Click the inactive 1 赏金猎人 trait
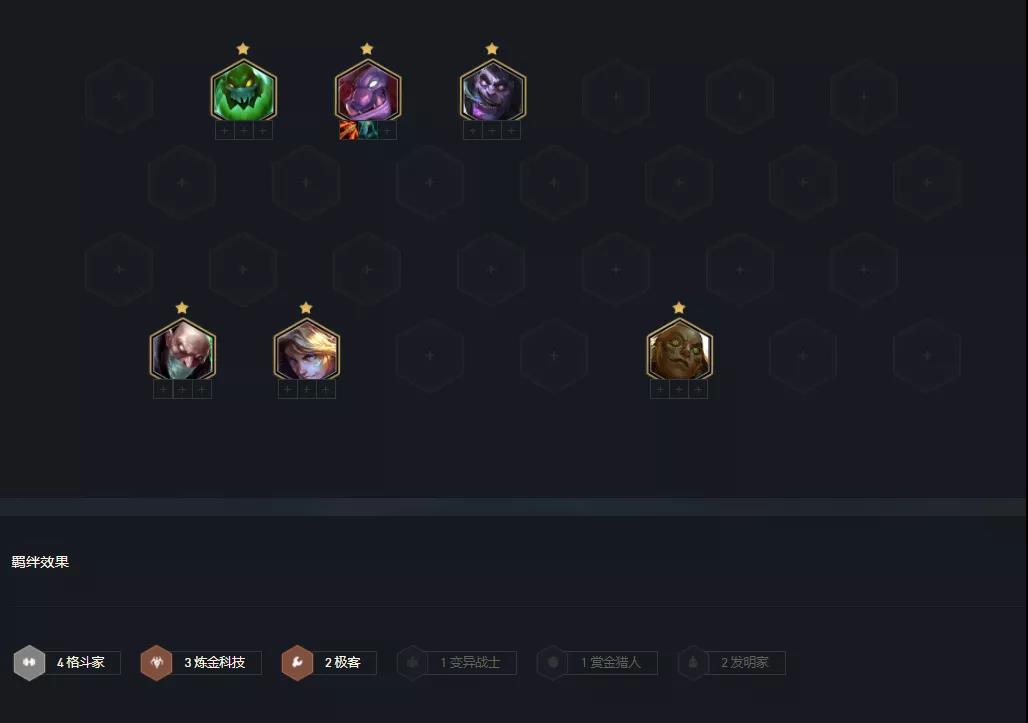Screen dimensions: 1028x723 [x=597, y=663]
